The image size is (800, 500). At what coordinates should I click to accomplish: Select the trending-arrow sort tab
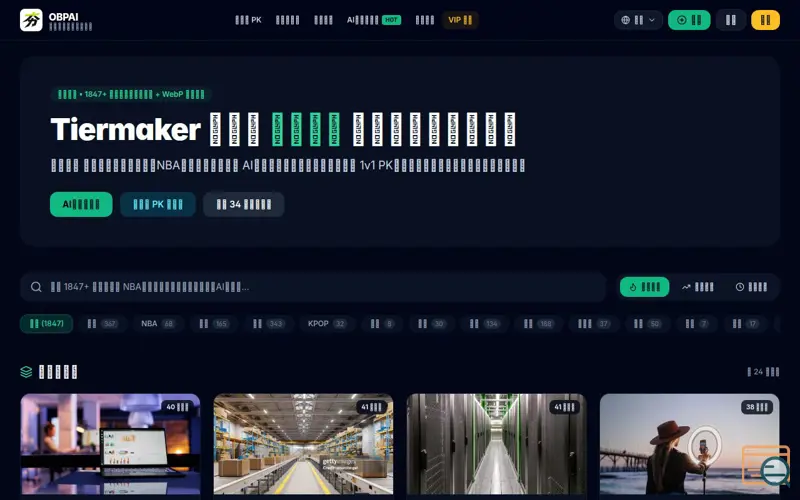click(x=697, y=287)
